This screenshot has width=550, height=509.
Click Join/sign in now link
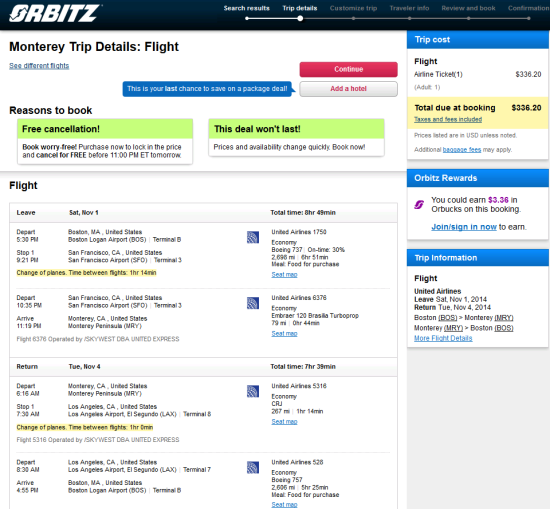tap(464, 227)
